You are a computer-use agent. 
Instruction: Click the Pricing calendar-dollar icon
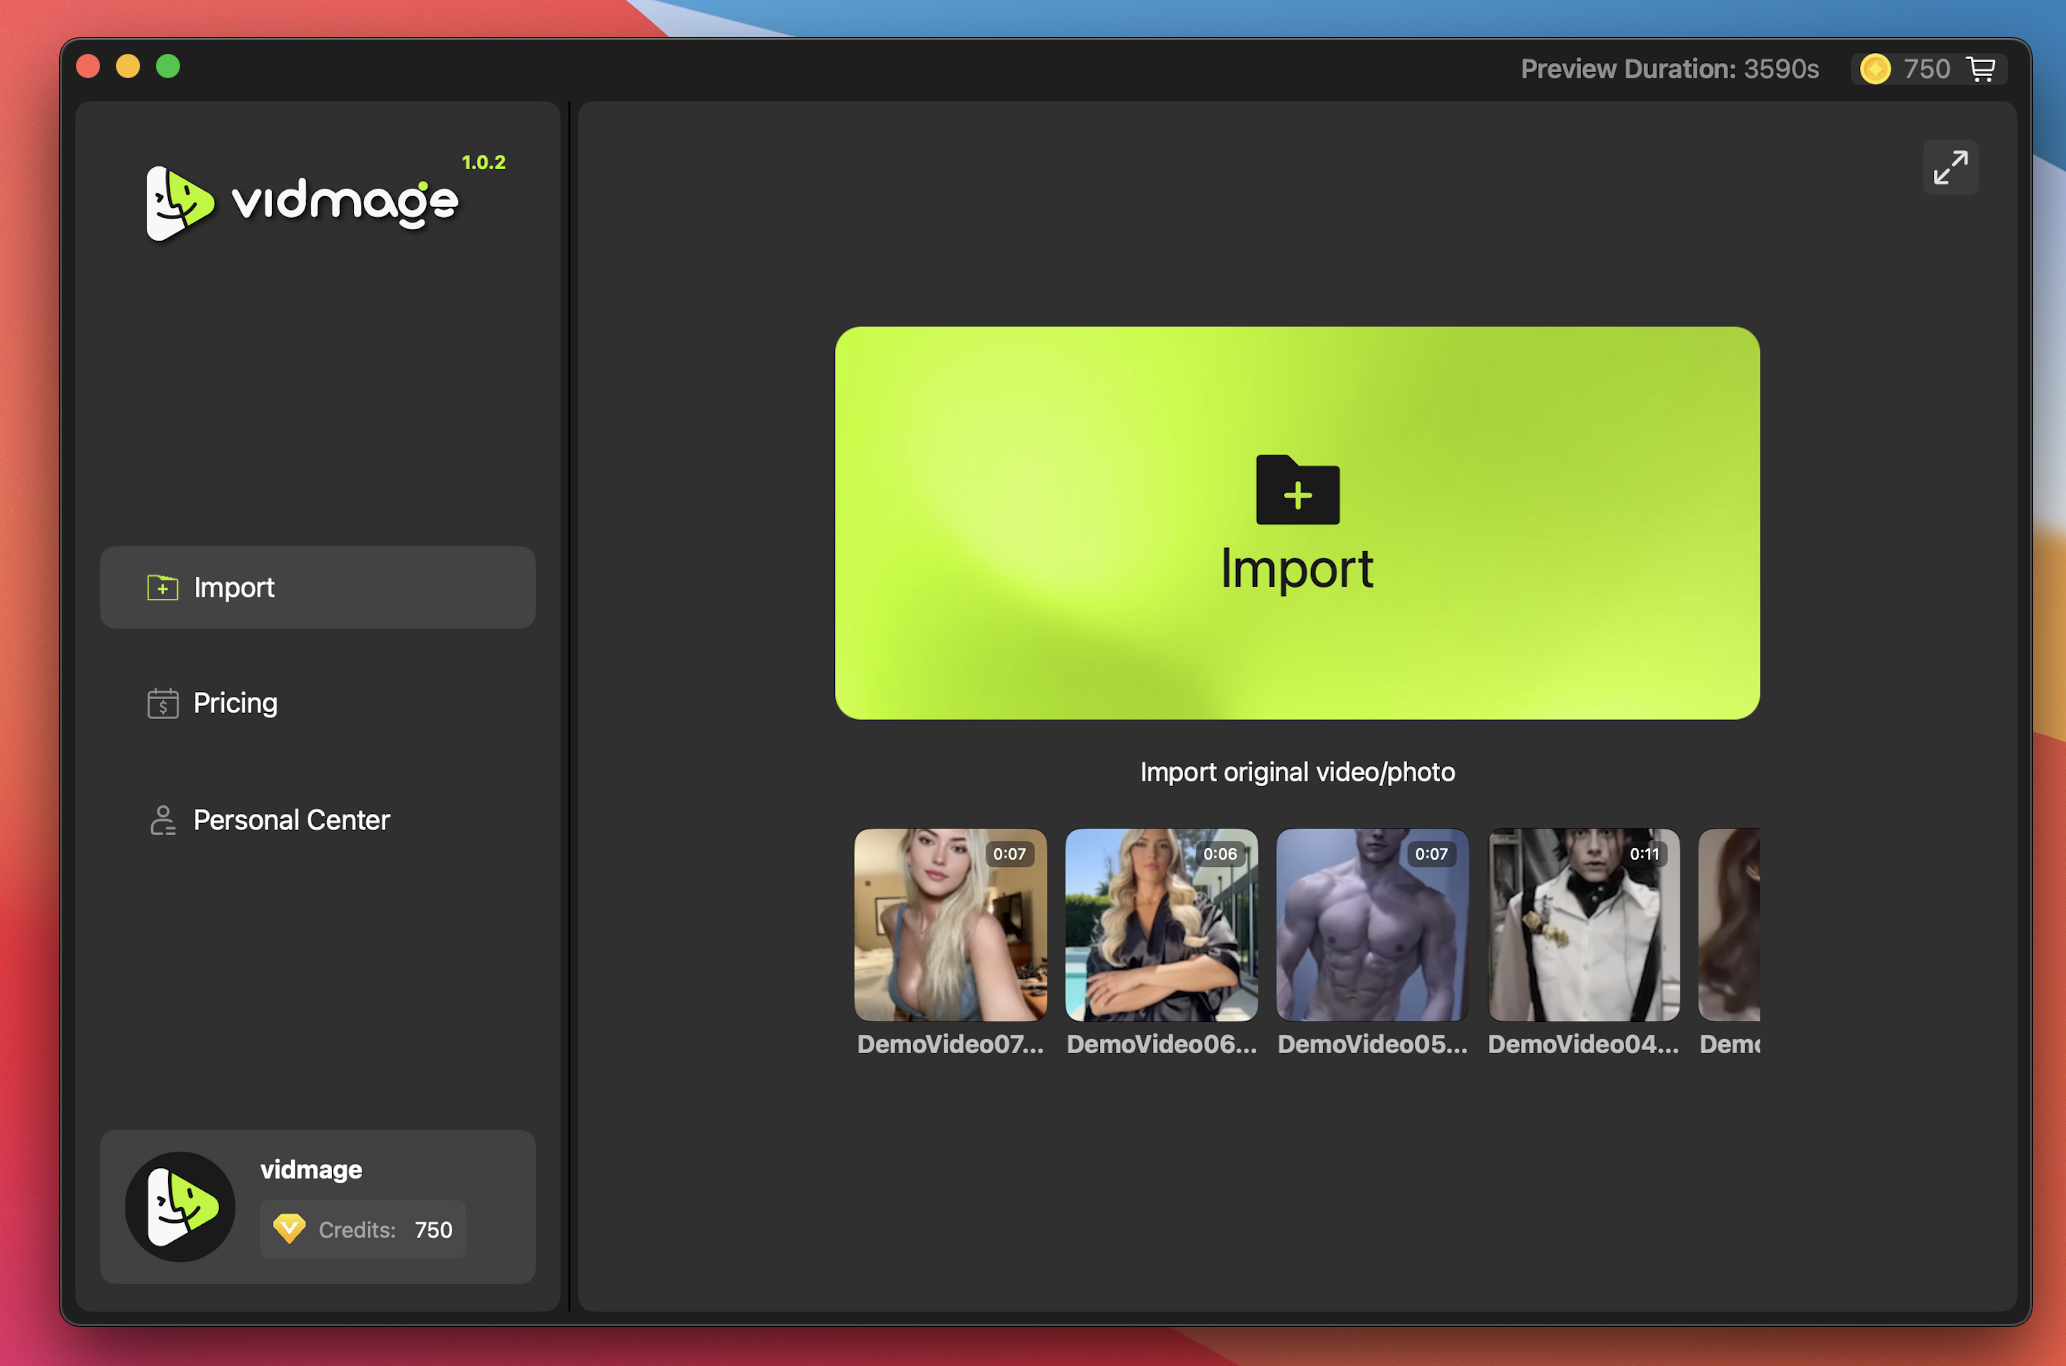162,703
